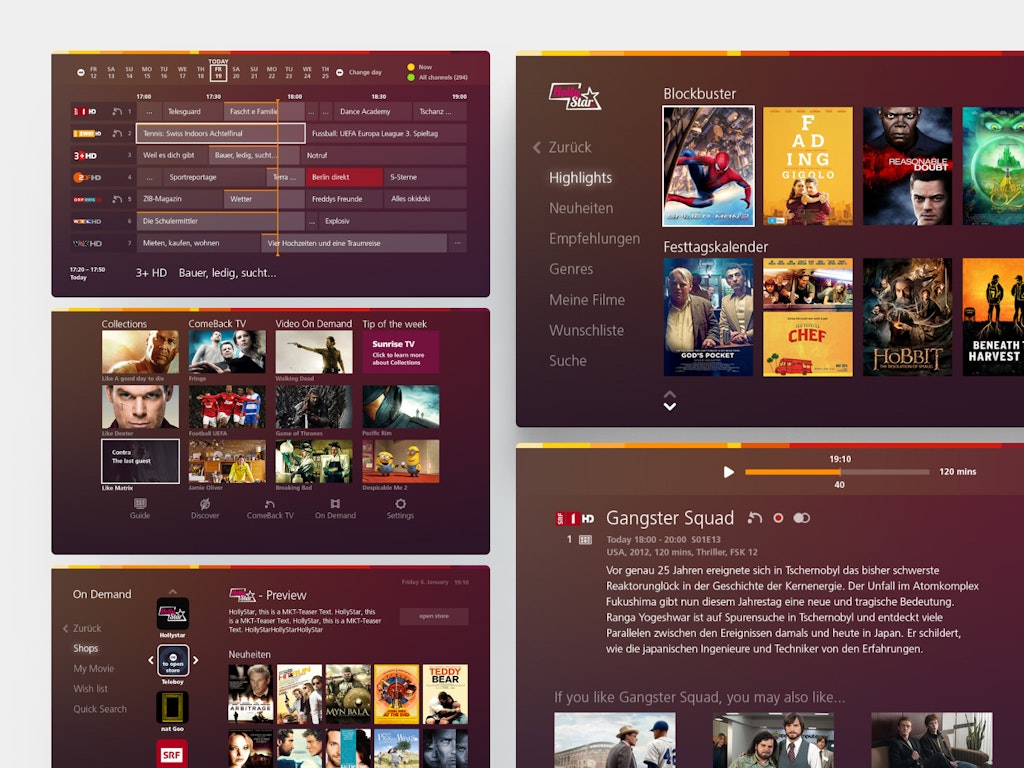This screenshot has width=1024, height=768.
Task: Click left chevron beside Teleboy shop
Action: point(151,660)
